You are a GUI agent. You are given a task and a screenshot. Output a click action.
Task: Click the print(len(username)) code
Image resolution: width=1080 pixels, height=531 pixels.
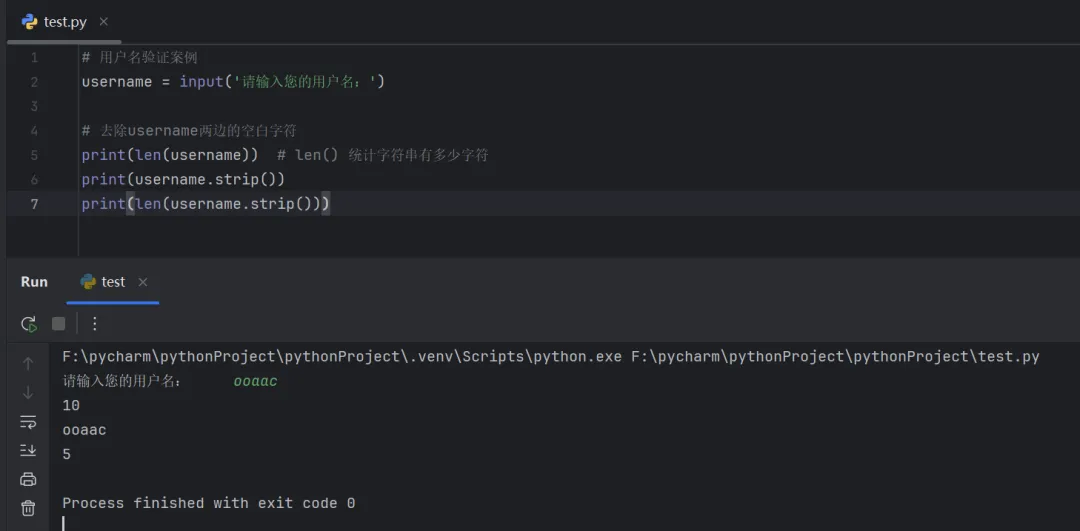169,155
